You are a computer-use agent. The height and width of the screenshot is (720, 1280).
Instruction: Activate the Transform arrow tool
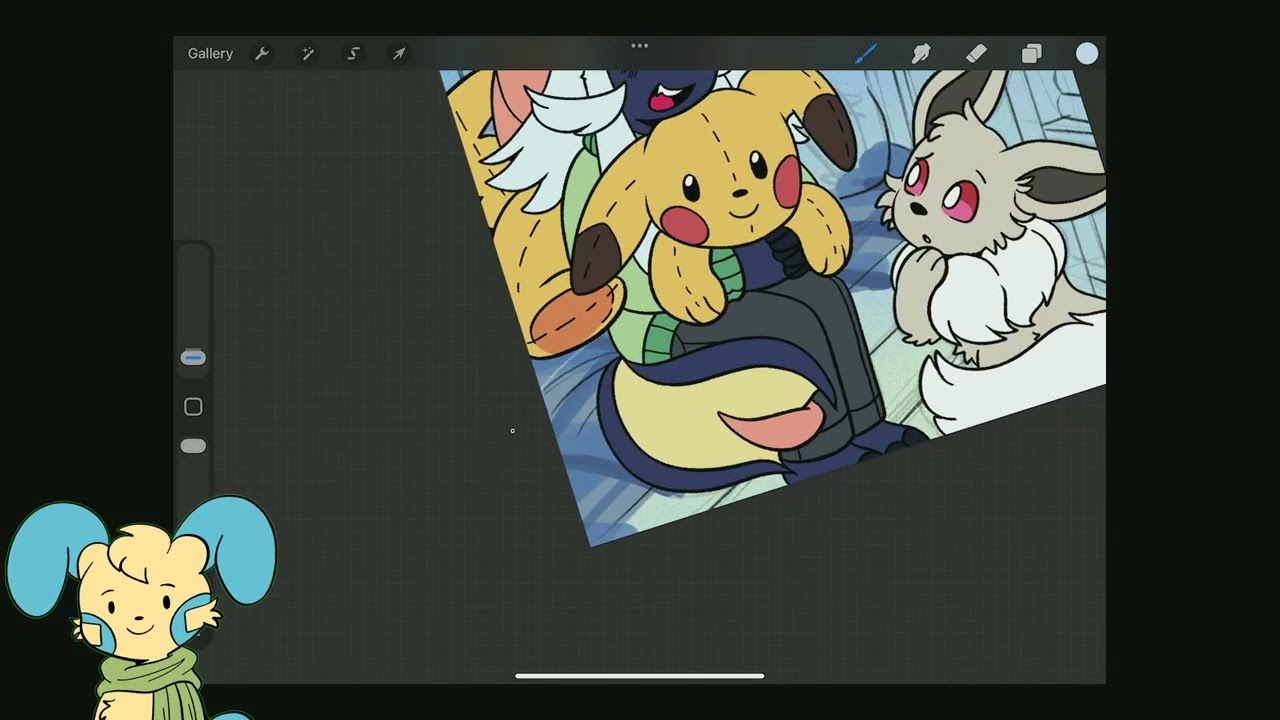pos(398,53)
